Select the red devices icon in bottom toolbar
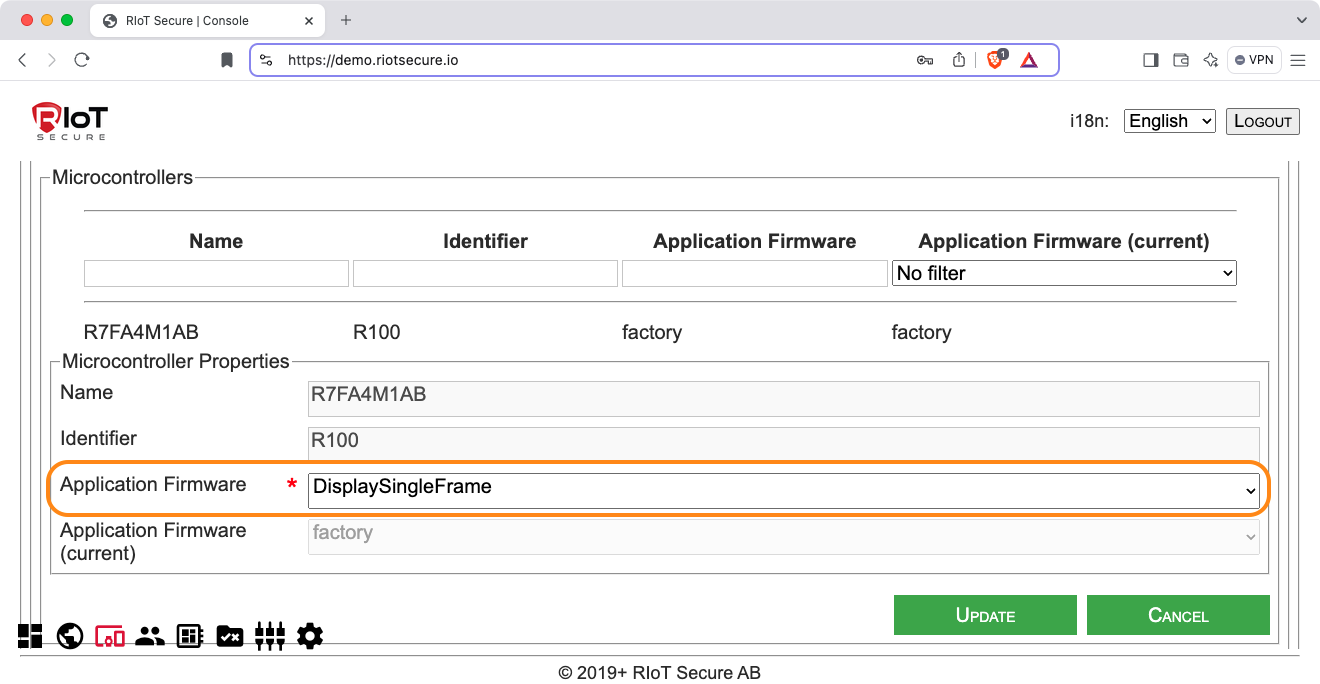 110,636
